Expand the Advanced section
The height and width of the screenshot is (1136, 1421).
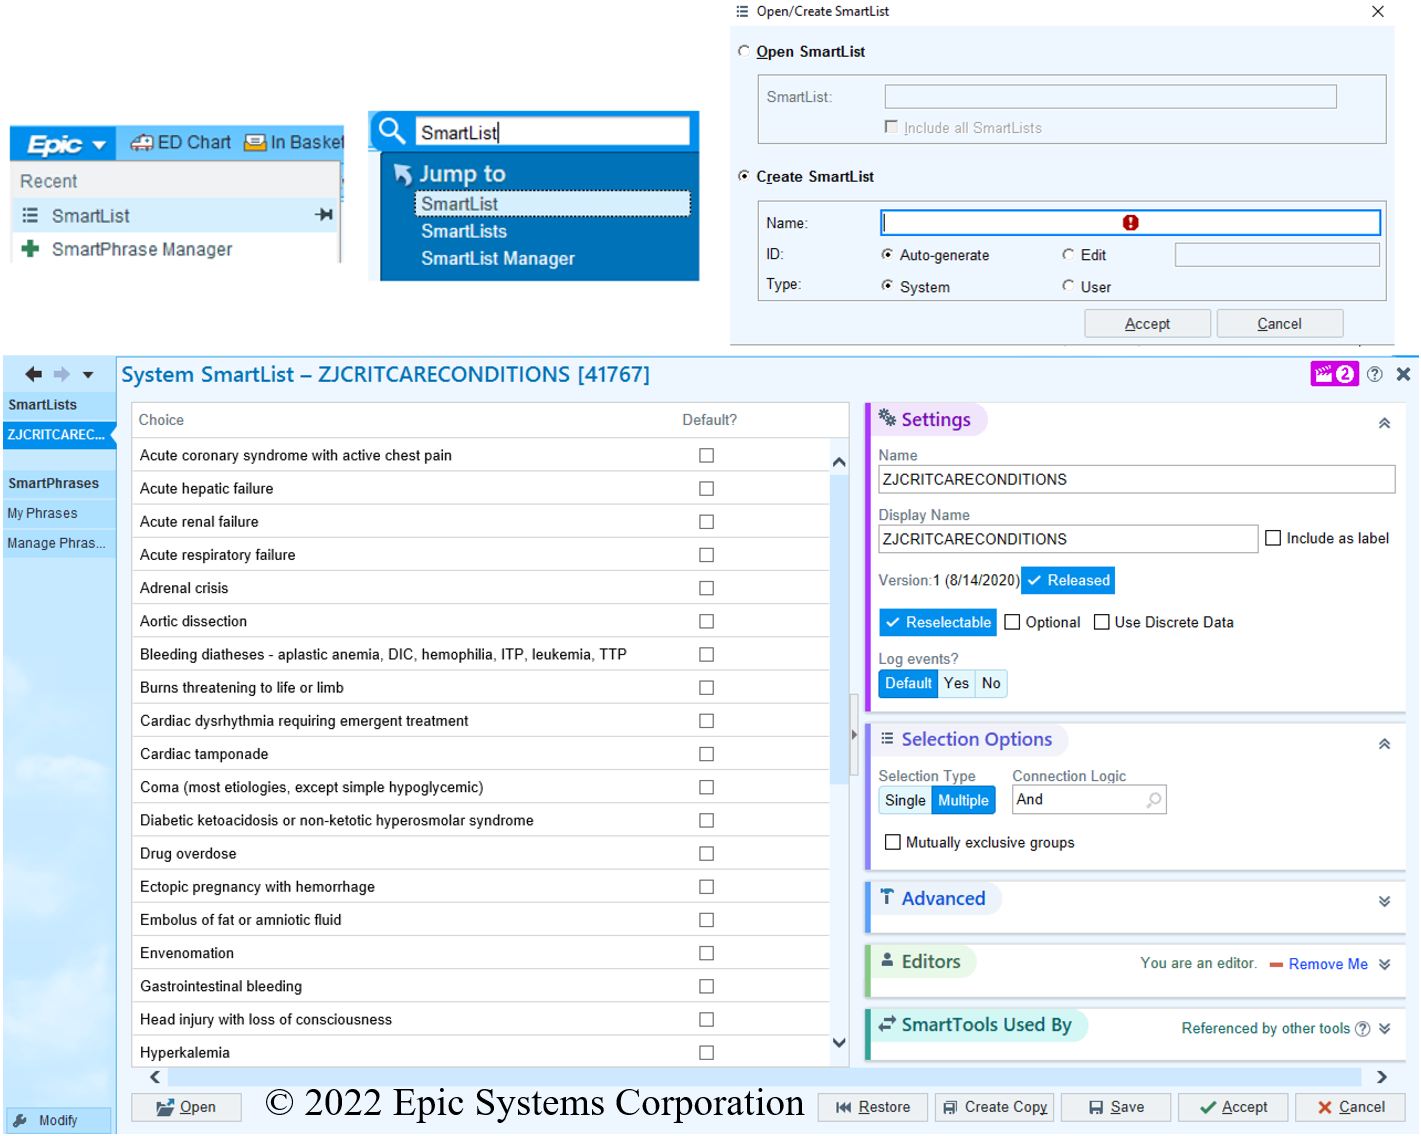pyautogui.click(x=1384, y=901)
